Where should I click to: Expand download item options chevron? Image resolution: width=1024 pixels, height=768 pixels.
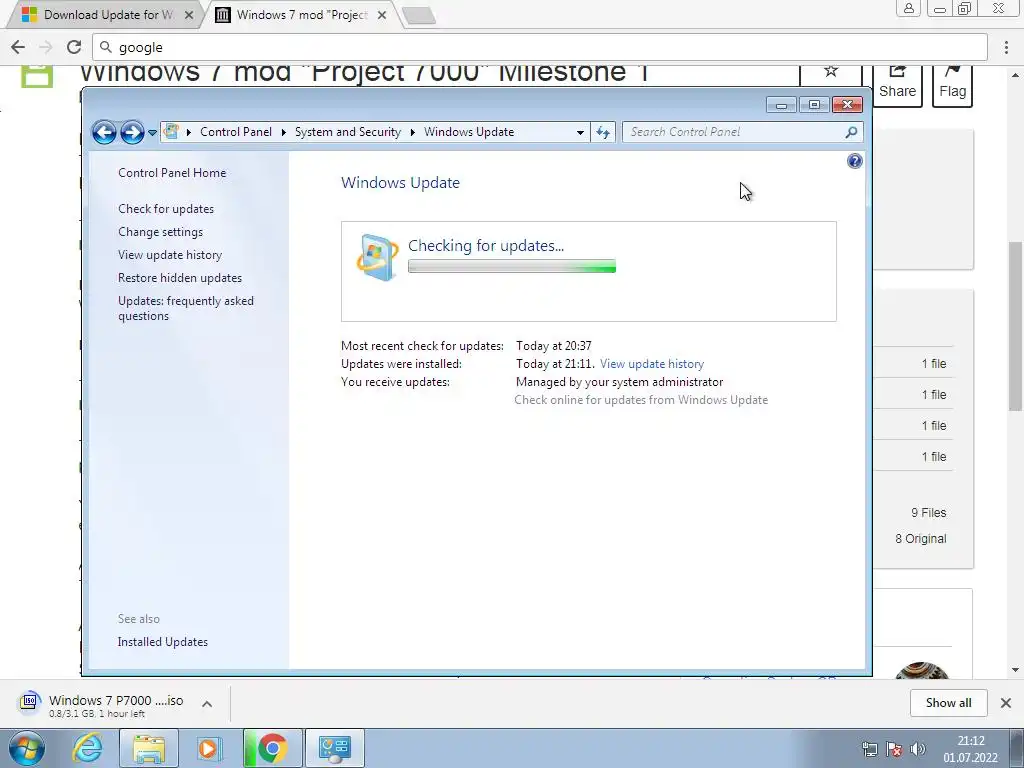tap(206, 703)
